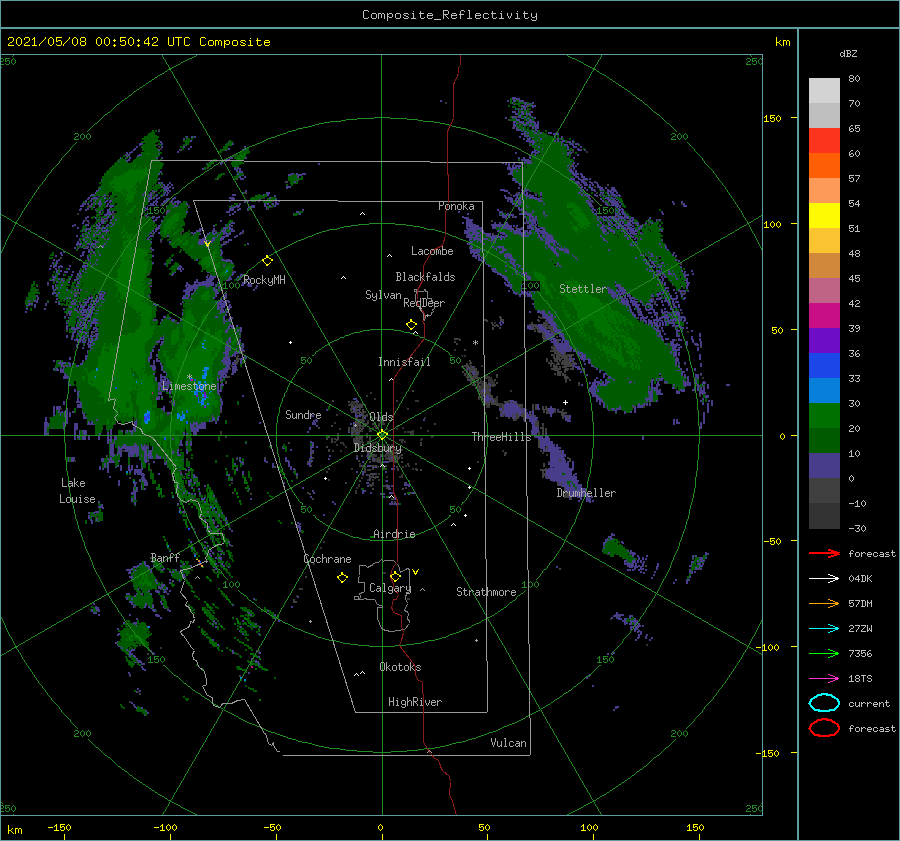Click the Ponoka label
Image resolution: width=900 pixels, height=841 pixels.
(456, 206)
